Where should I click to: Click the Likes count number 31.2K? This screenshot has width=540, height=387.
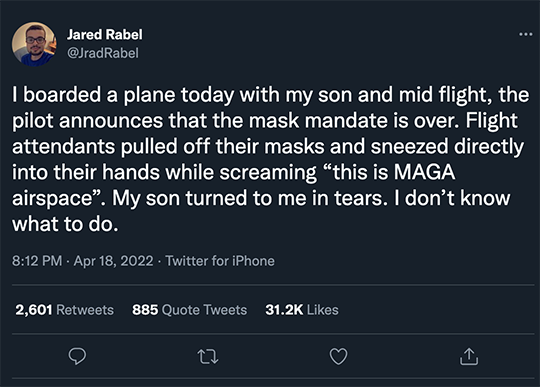click(x=284, y=310)
